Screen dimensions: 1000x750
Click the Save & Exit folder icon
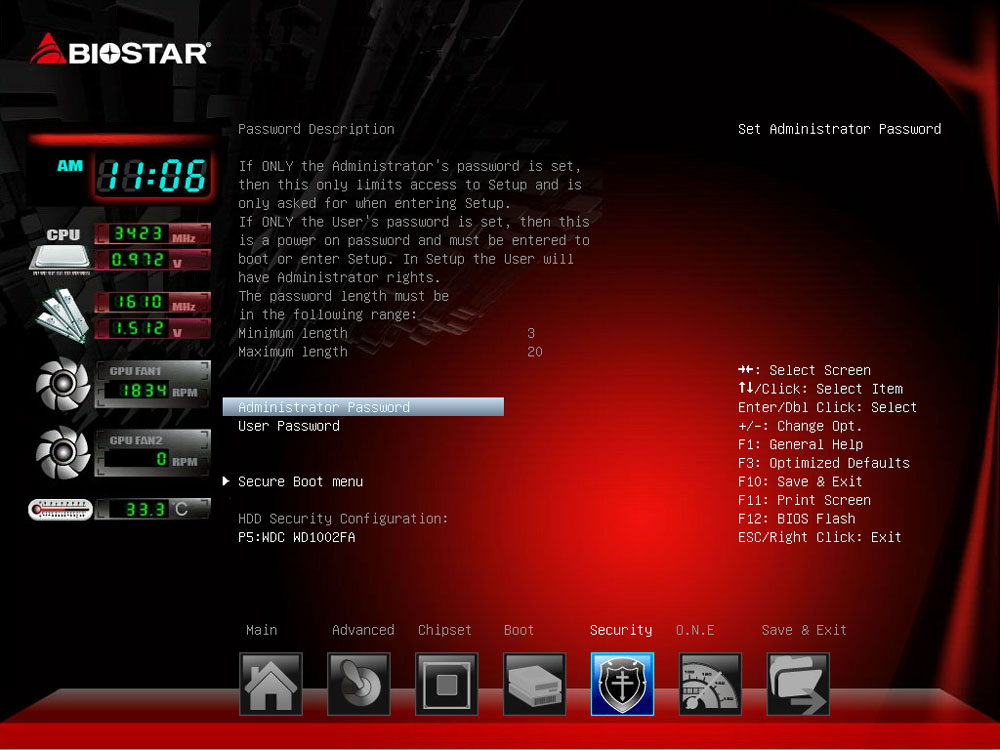(x=798, y=684)
